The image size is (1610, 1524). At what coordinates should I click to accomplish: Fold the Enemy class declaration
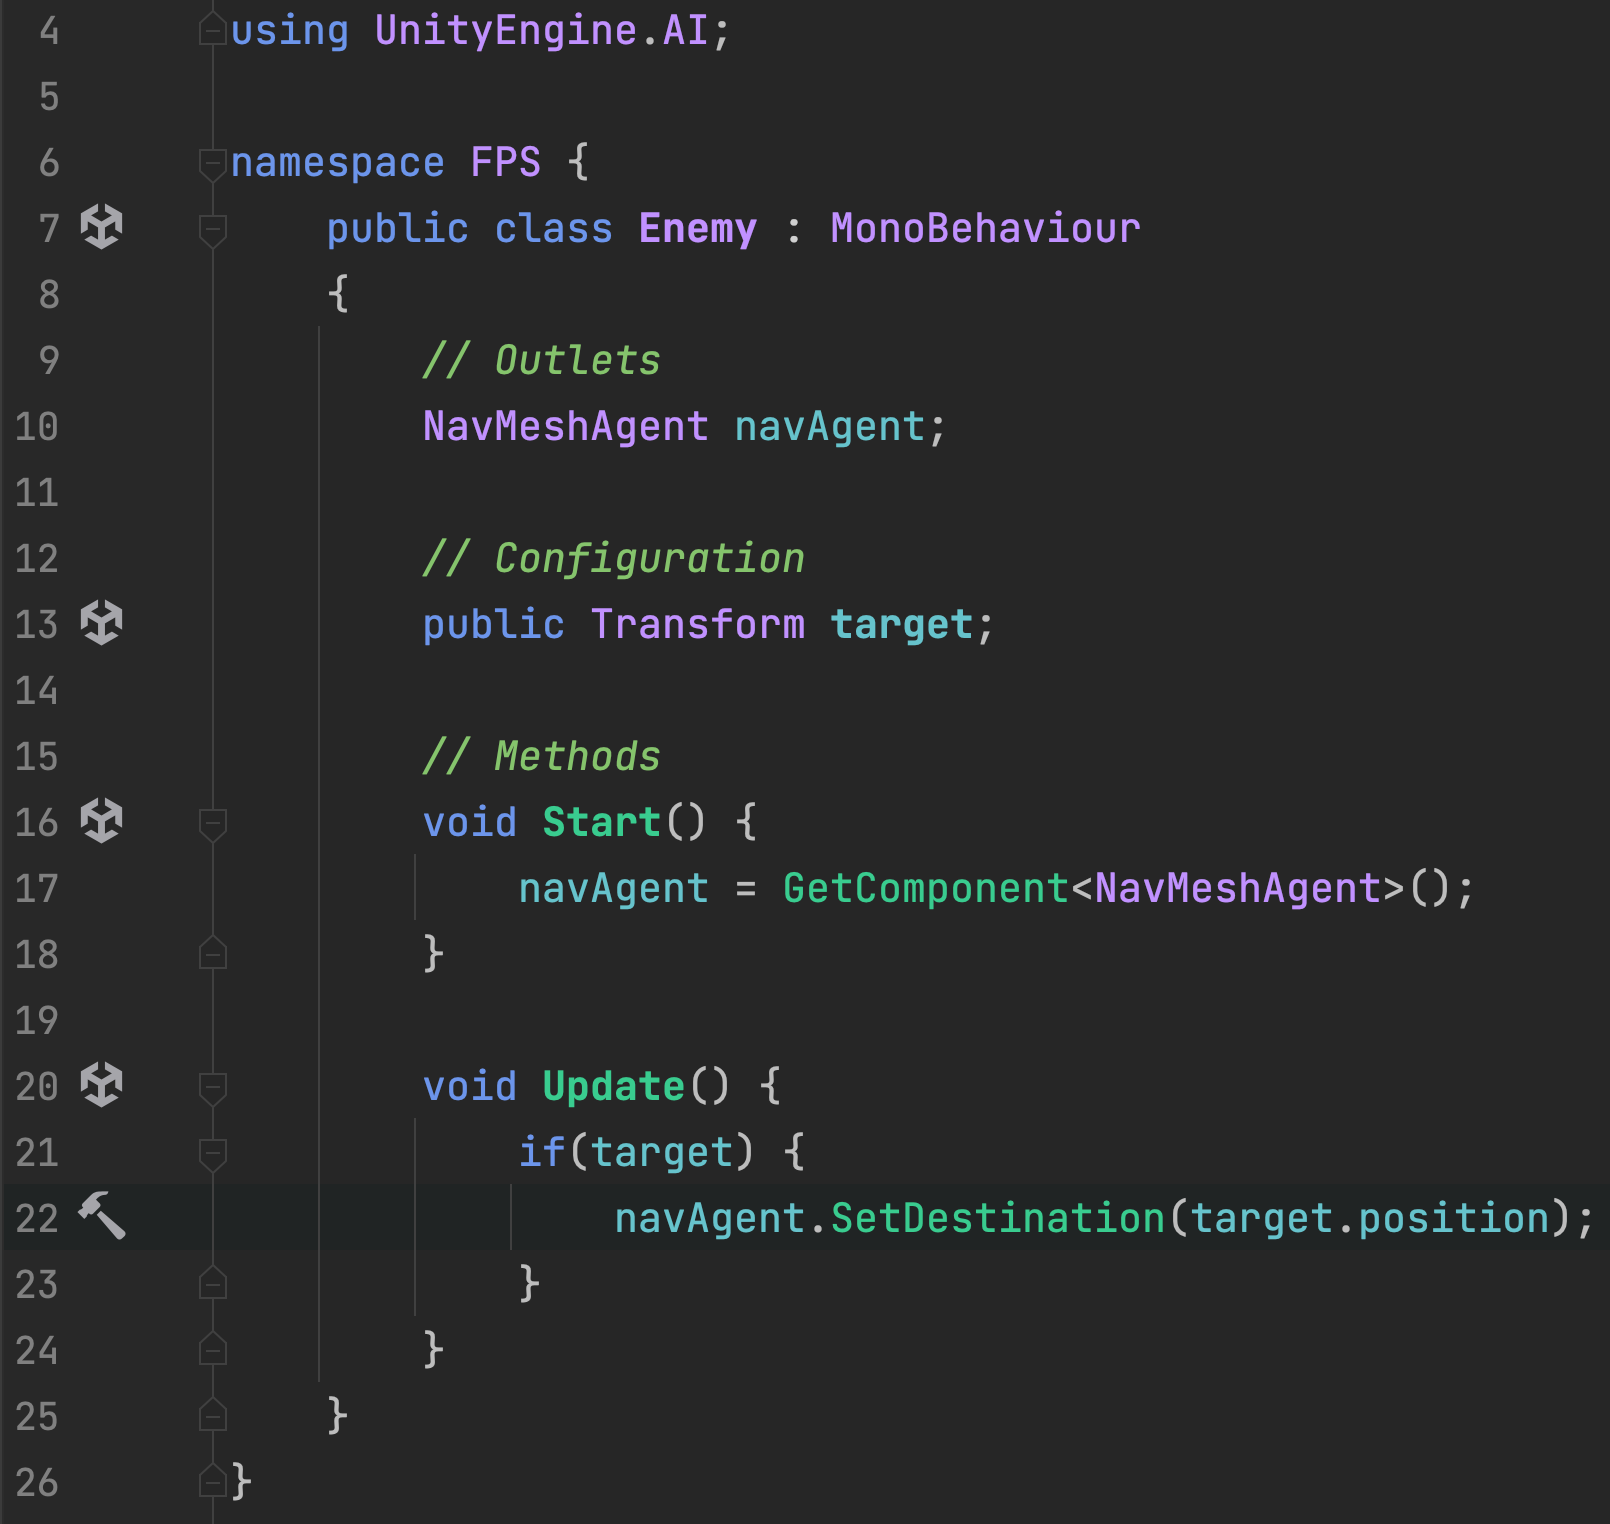point(212,229)
